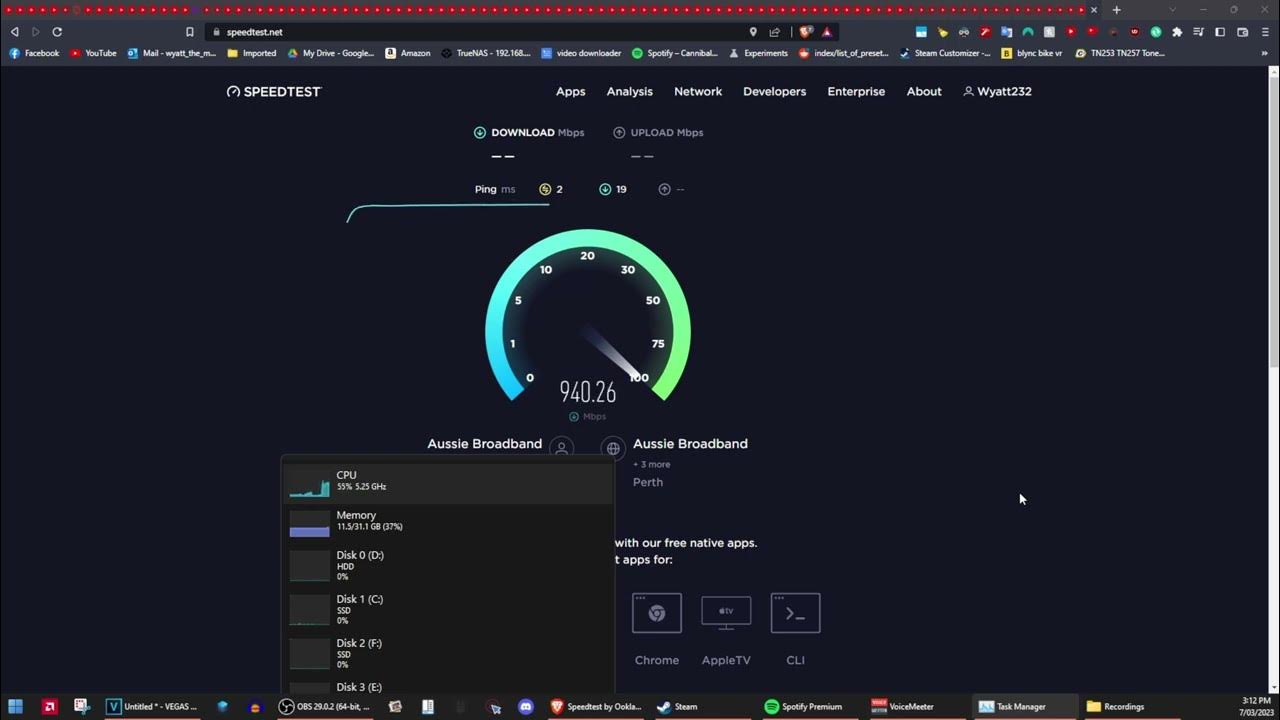Open the My Drive - Google bookmark
This screenshot has height=720, width=1280.
click(x=331, y=53)
